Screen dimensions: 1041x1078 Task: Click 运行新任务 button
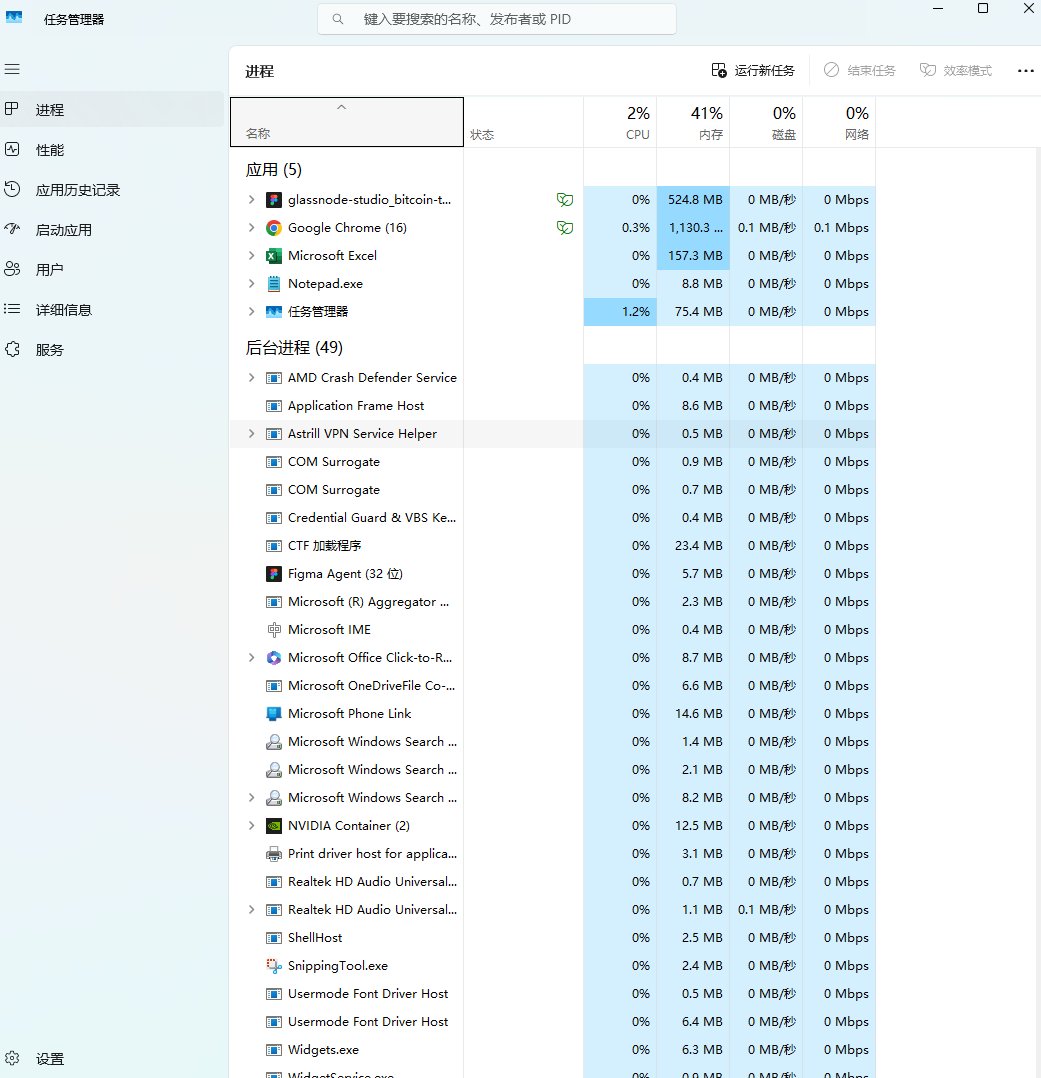753,71
